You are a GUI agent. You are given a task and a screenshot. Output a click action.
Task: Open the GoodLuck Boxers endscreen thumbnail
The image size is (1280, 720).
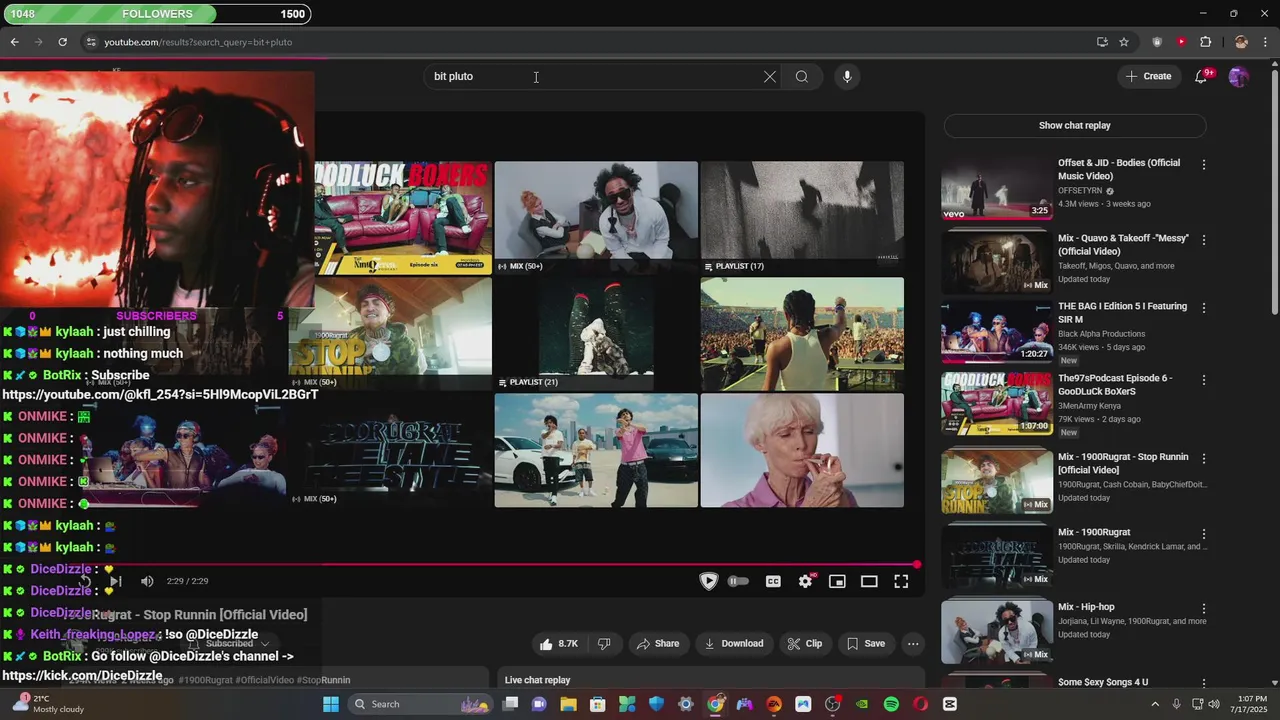coord(403,217)
